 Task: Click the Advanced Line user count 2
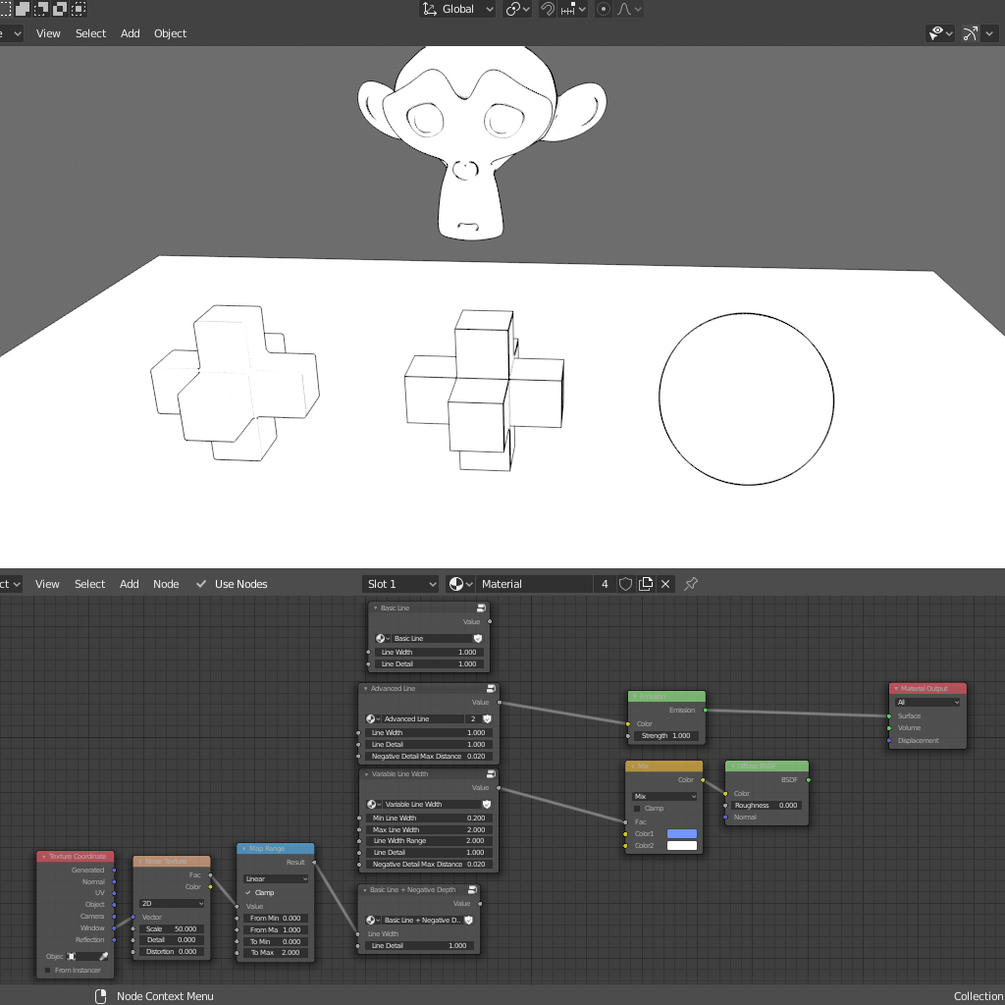(x=473, y=719)
